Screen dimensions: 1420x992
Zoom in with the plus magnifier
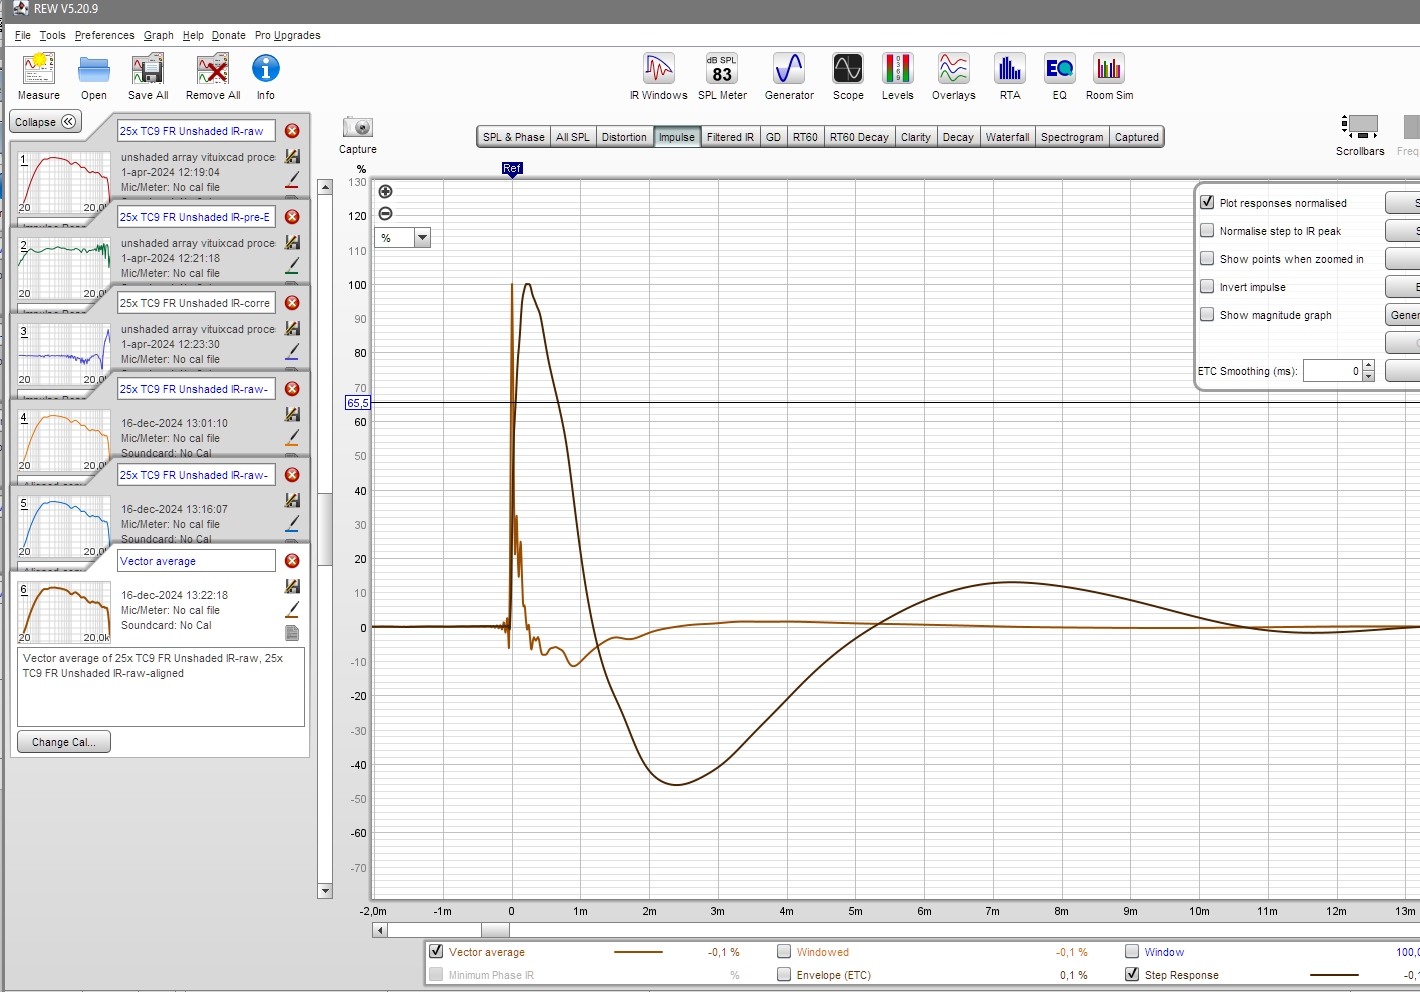(x=386, y=191)
